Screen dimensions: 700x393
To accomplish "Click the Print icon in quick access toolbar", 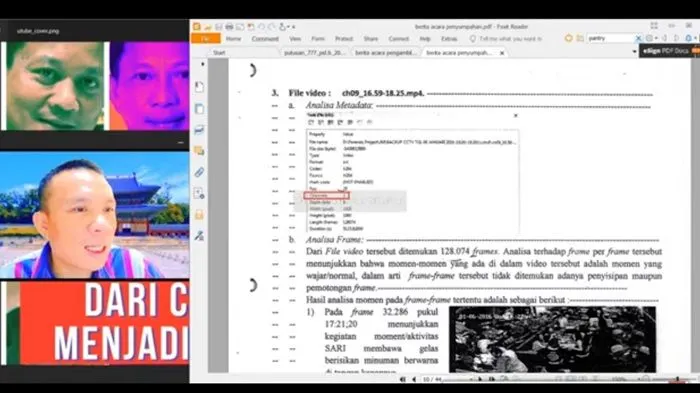I will tap(229, 27).
